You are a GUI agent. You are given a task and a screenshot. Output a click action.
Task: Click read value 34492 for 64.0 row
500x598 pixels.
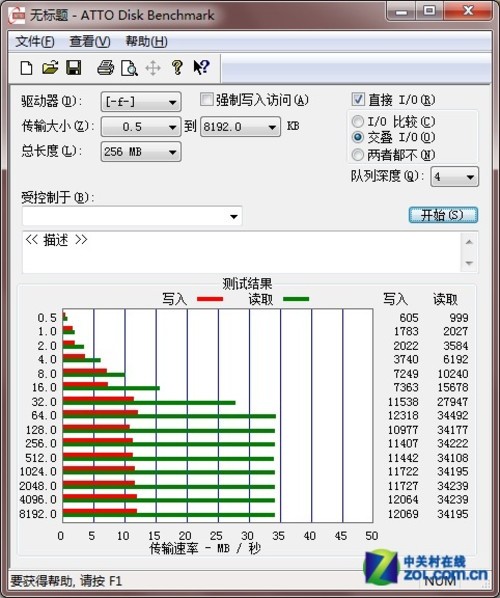point(453,415)
